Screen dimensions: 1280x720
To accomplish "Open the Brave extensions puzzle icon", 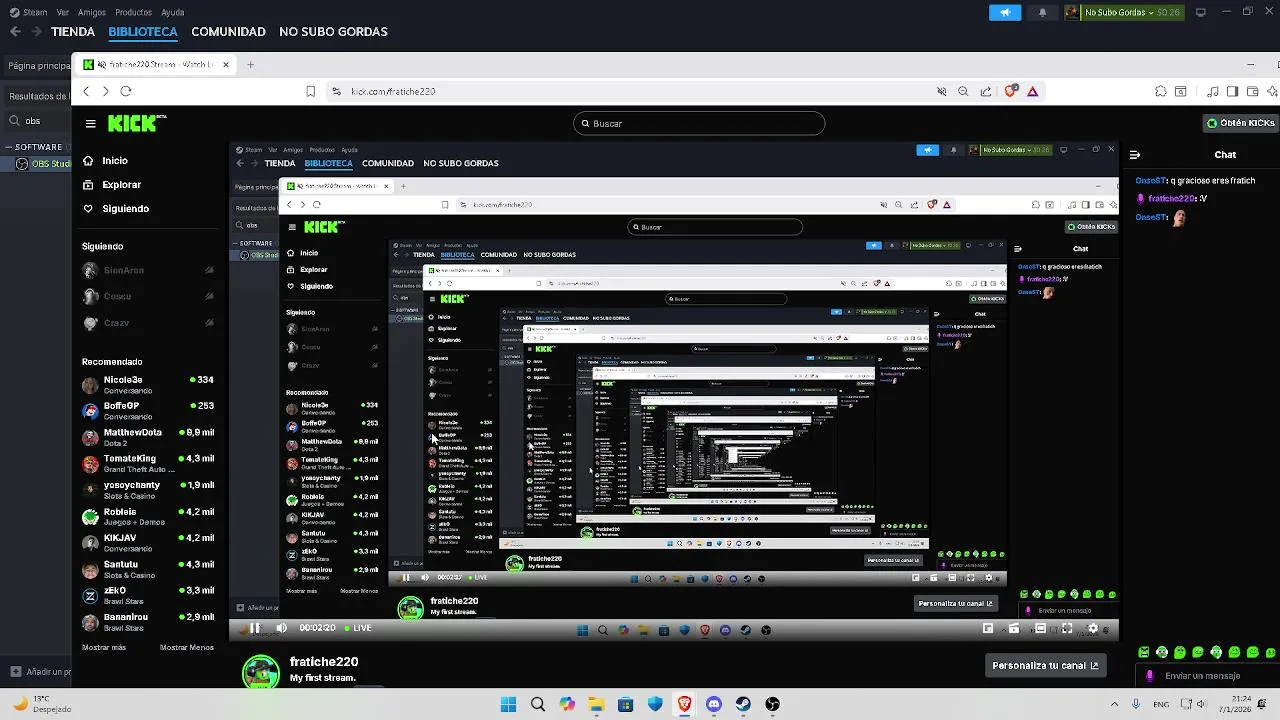I will click(1161, 91).
